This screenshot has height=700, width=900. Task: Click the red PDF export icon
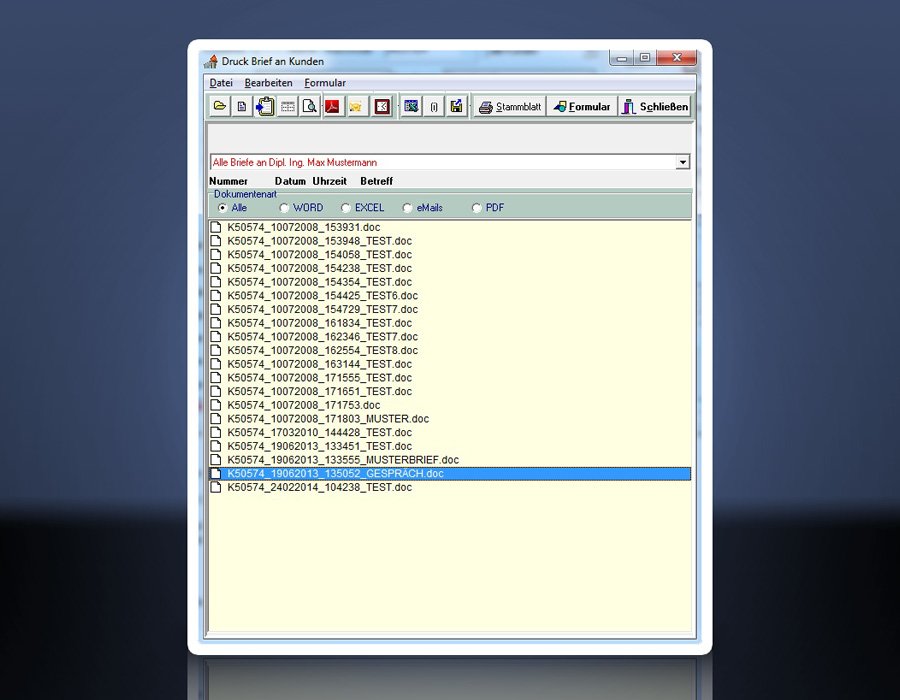[x=332, y=106]
